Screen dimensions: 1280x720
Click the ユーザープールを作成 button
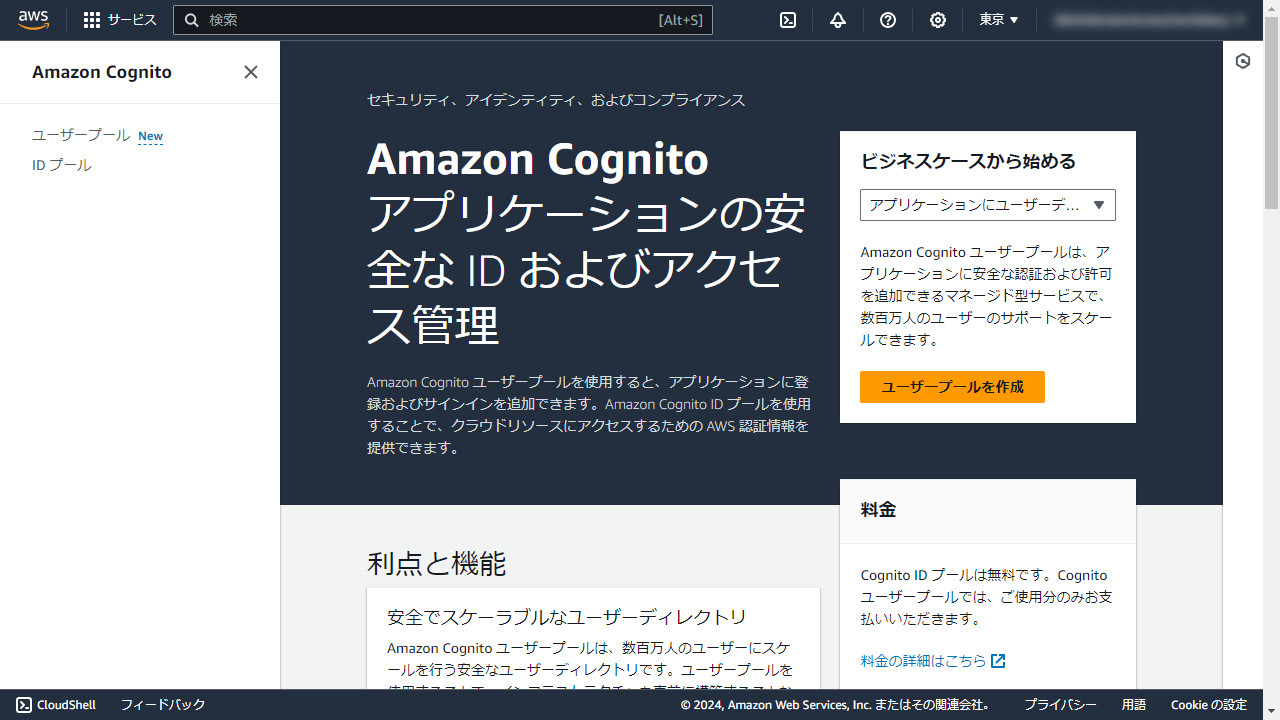tap(952, 387)
